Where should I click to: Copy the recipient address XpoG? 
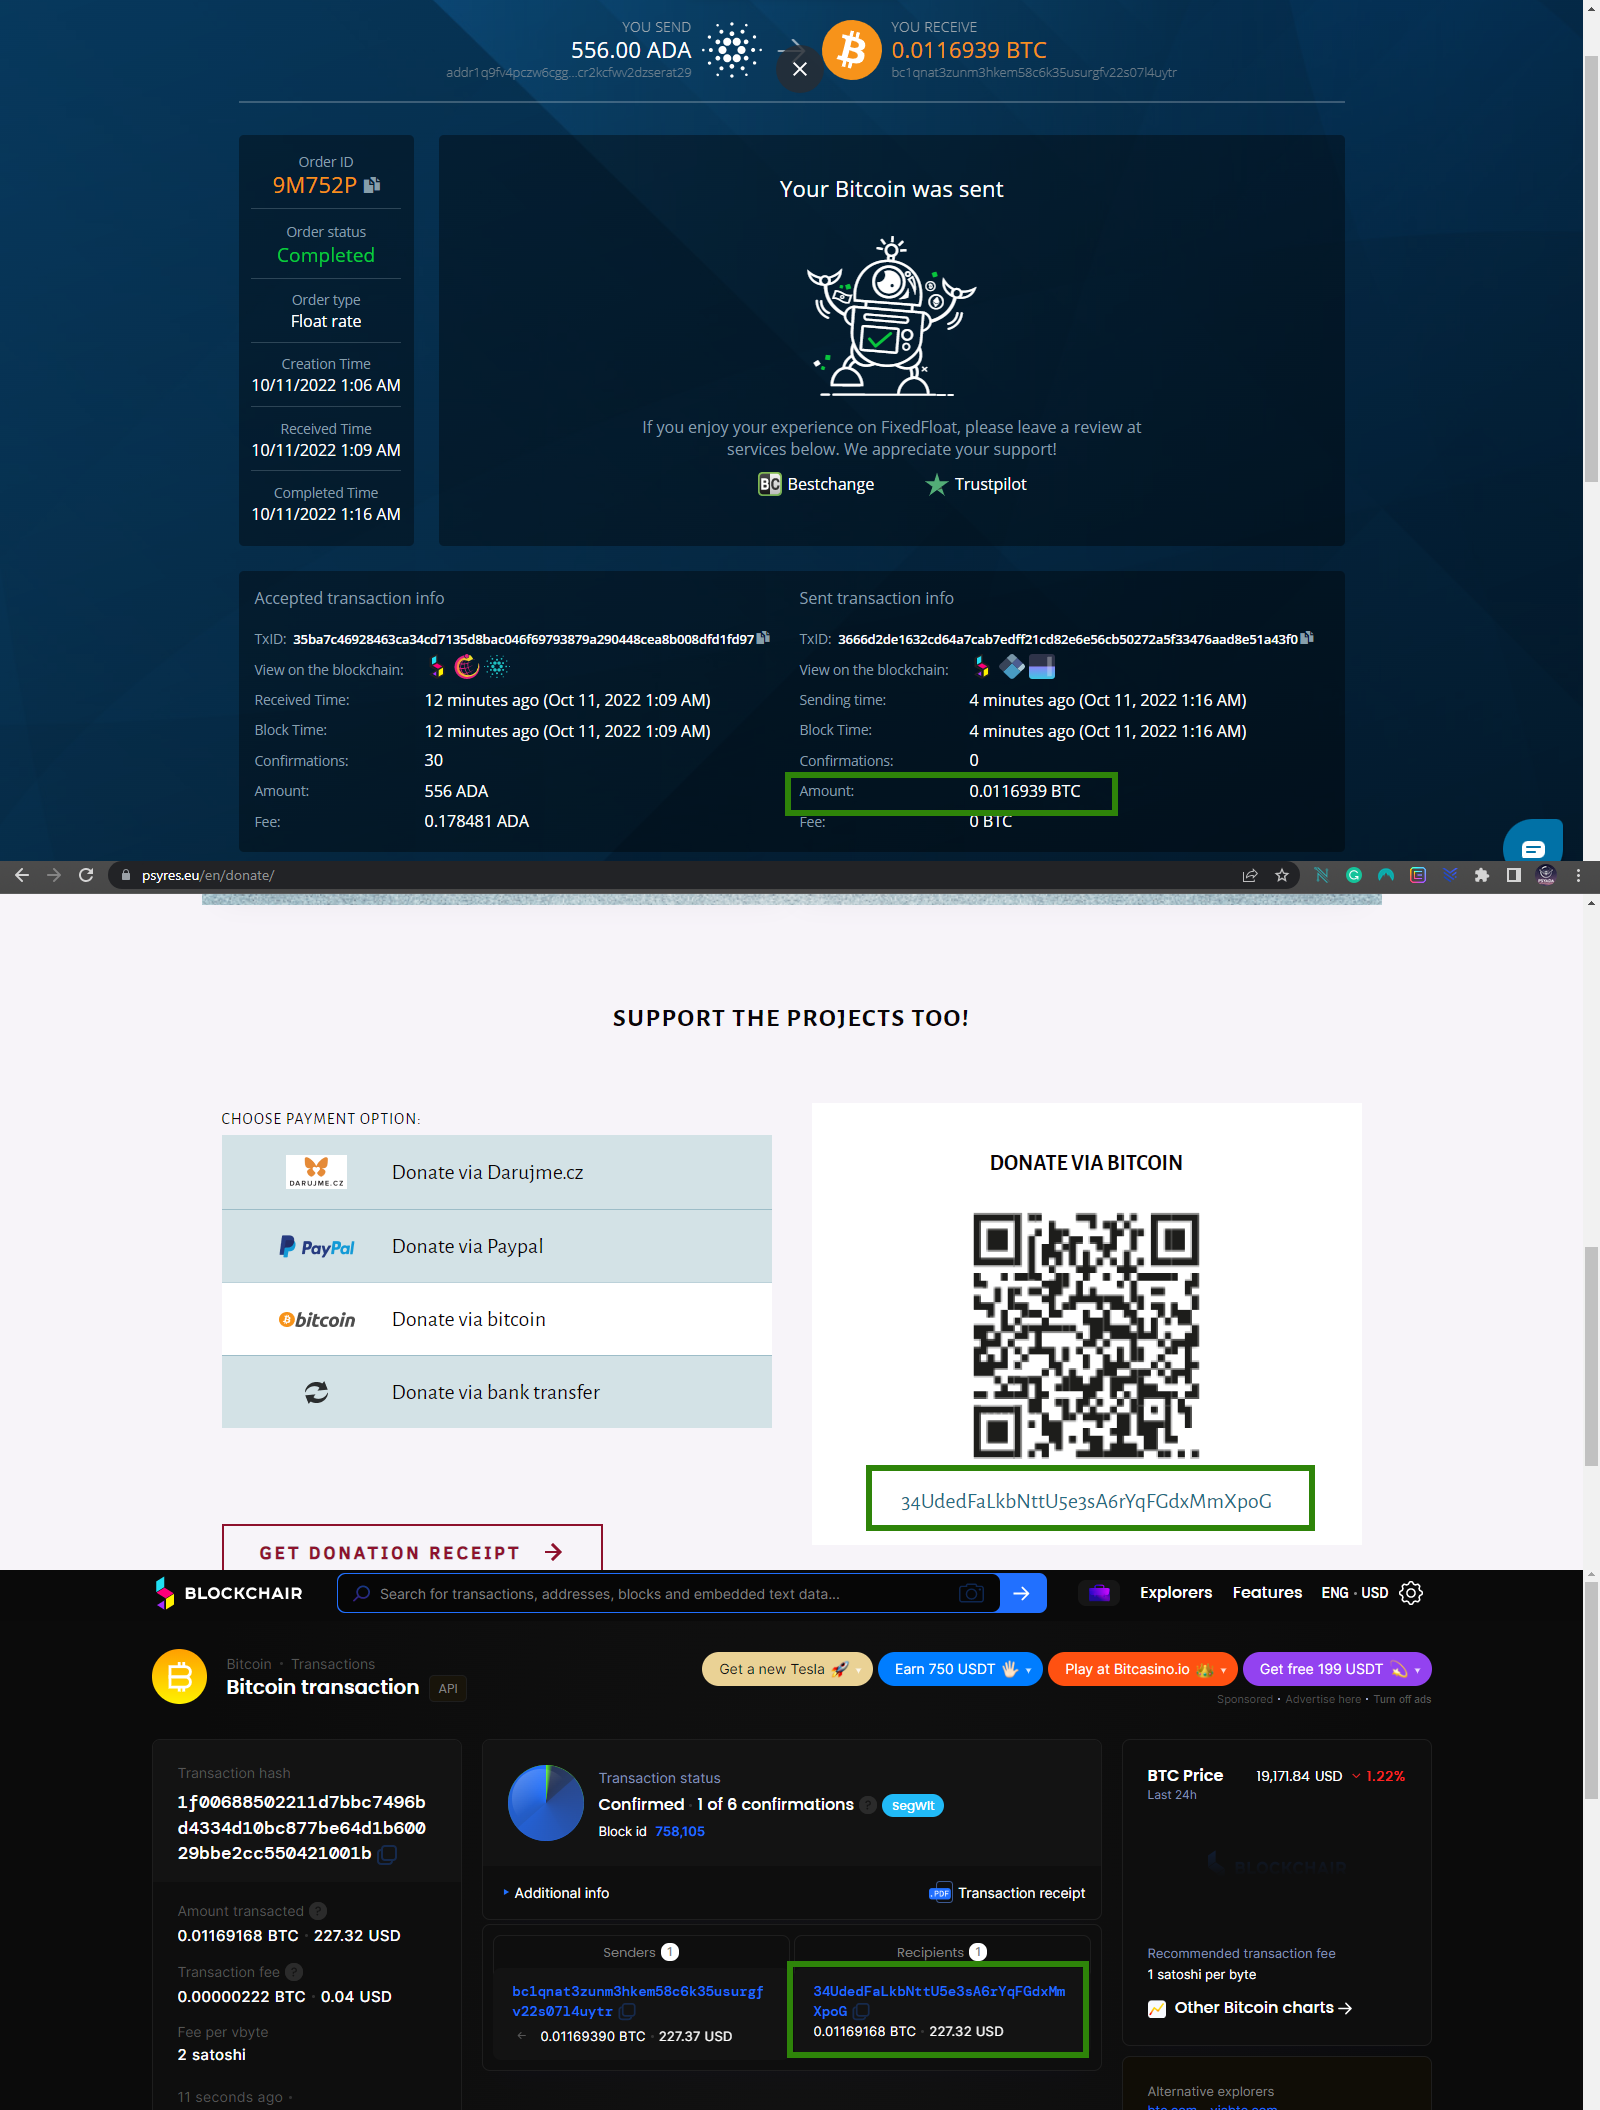coord(862,2011)
